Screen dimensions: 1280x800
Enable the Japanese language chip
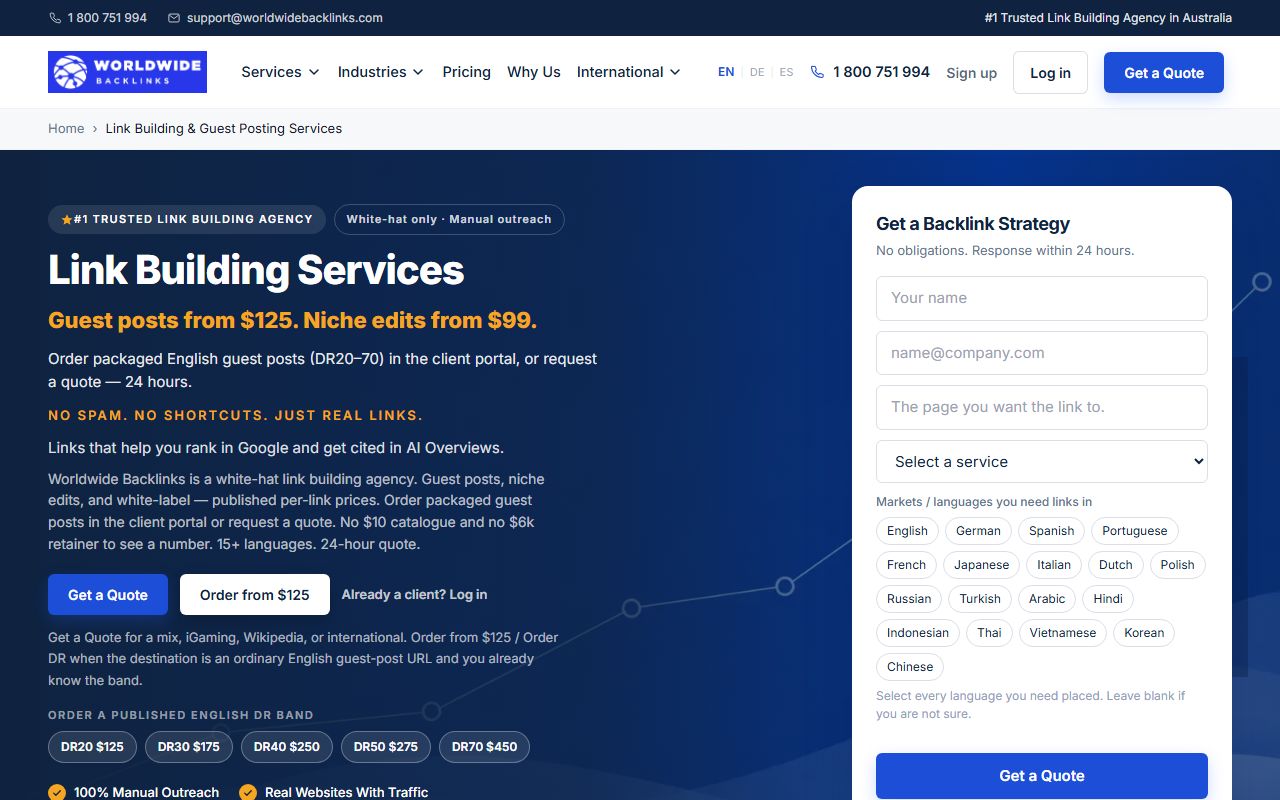981,565
